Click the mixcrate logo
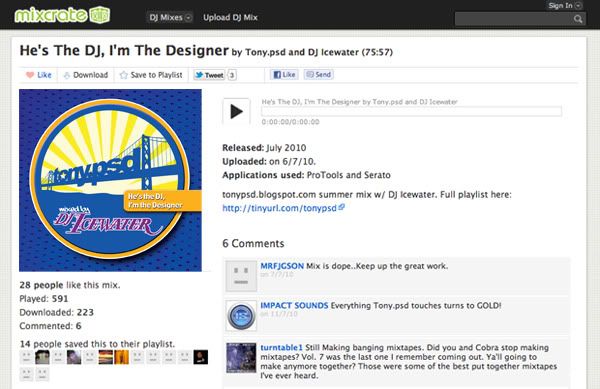 point(62,15)
